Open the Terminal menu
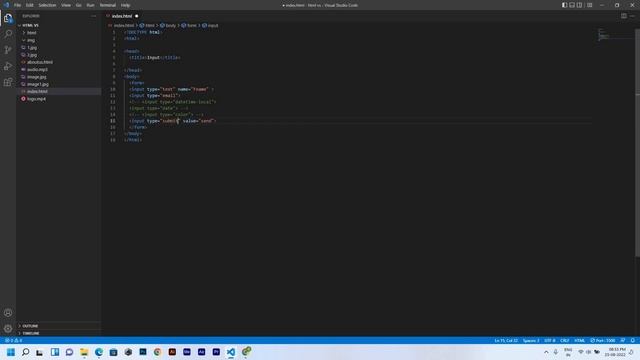 [108, 5]
